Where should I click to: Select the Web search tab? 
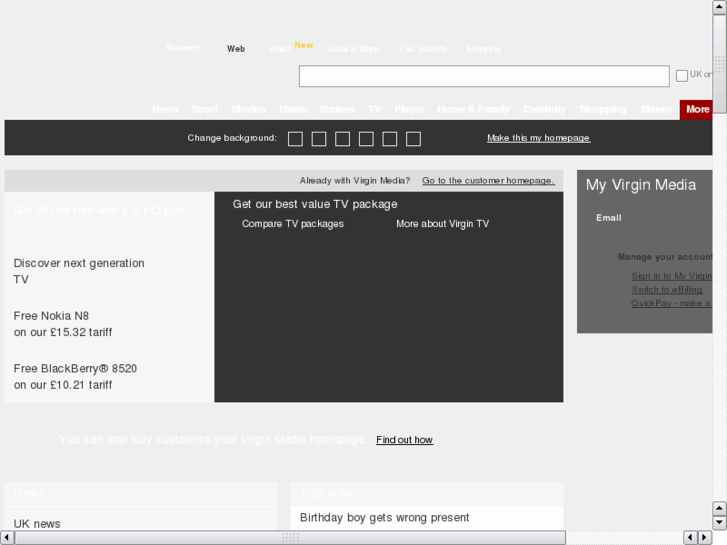236,49
